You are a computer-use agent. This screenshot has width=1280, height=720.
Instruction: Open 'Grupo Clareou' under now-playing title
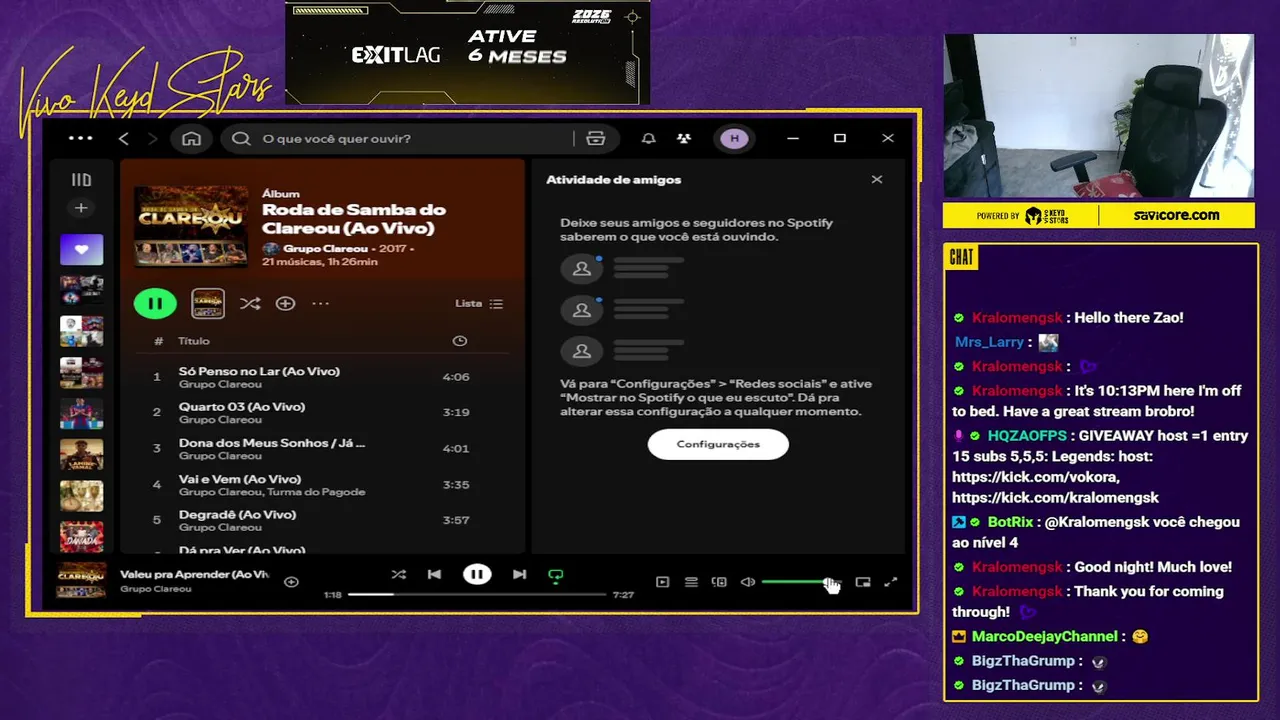(x=155, y=589)
